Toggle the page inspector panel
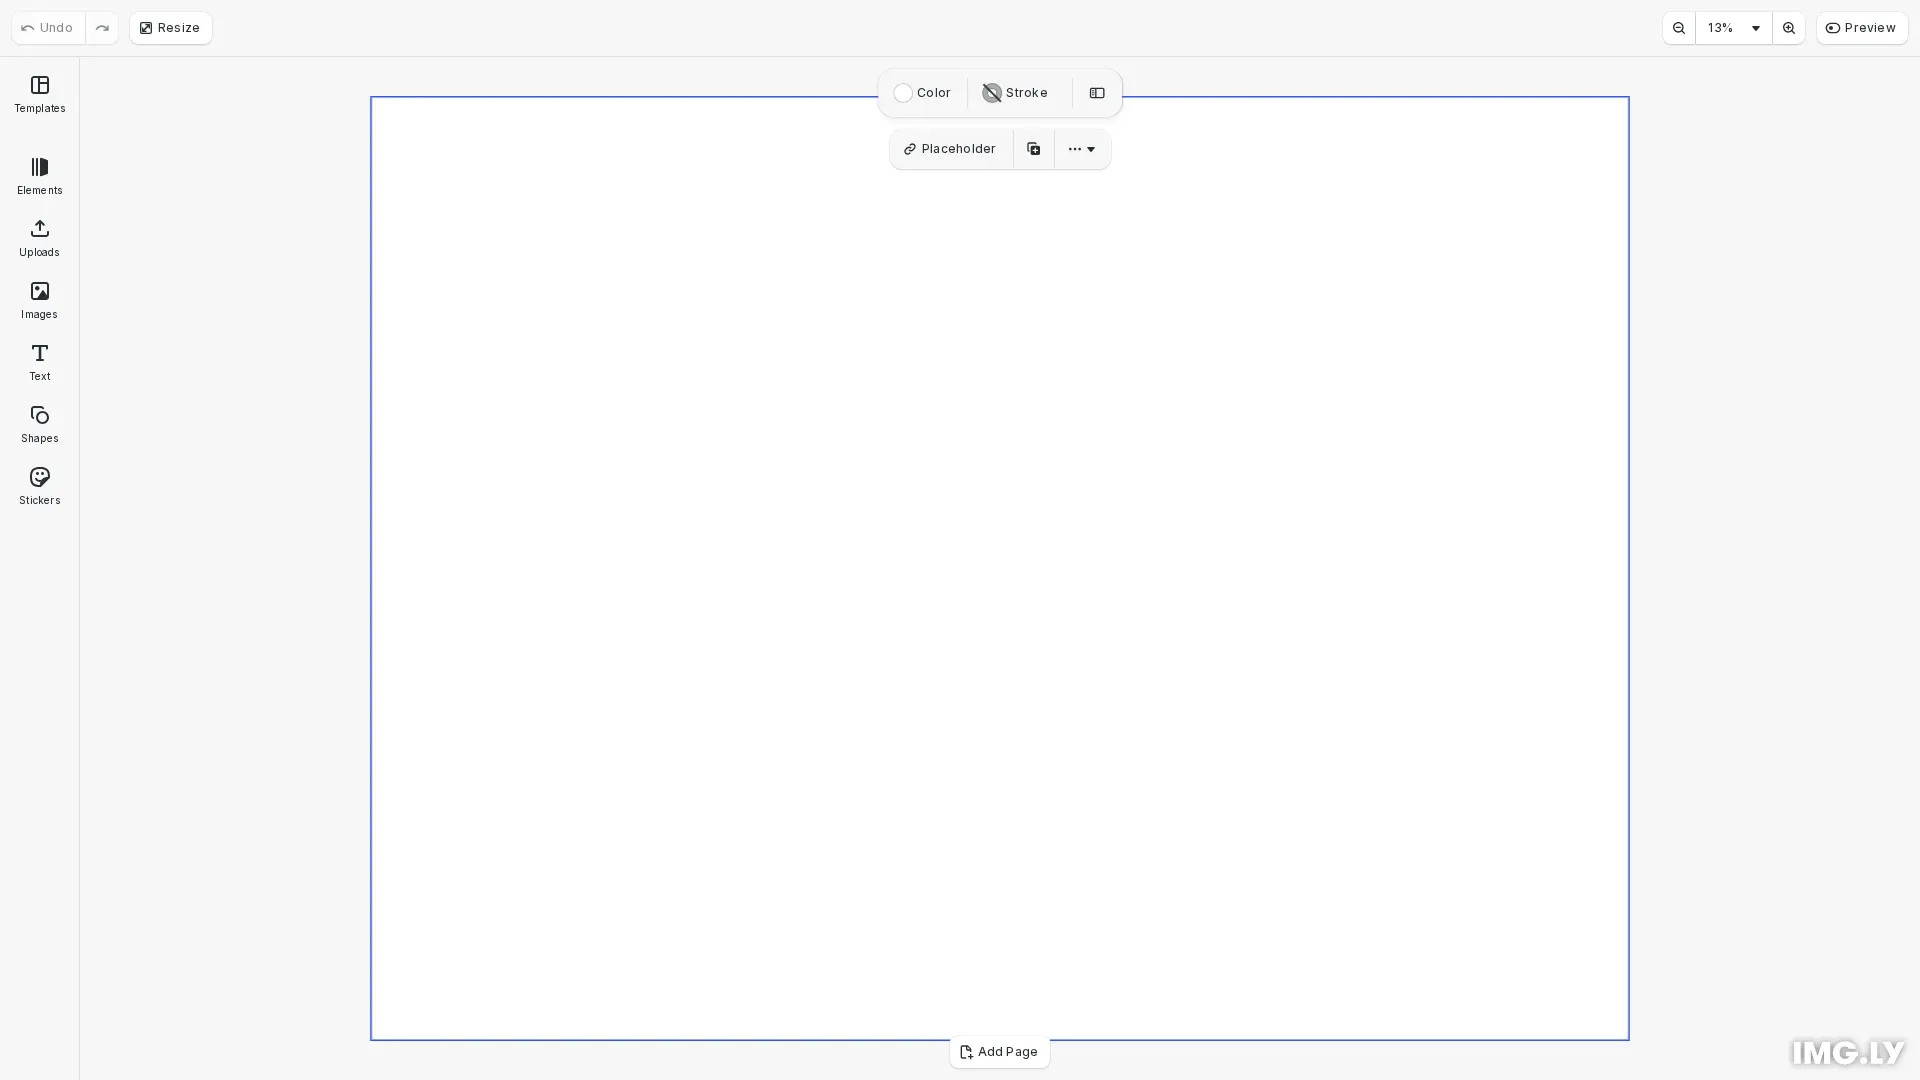This screenshot has width=1920, height=1080. coord(1097,93)
